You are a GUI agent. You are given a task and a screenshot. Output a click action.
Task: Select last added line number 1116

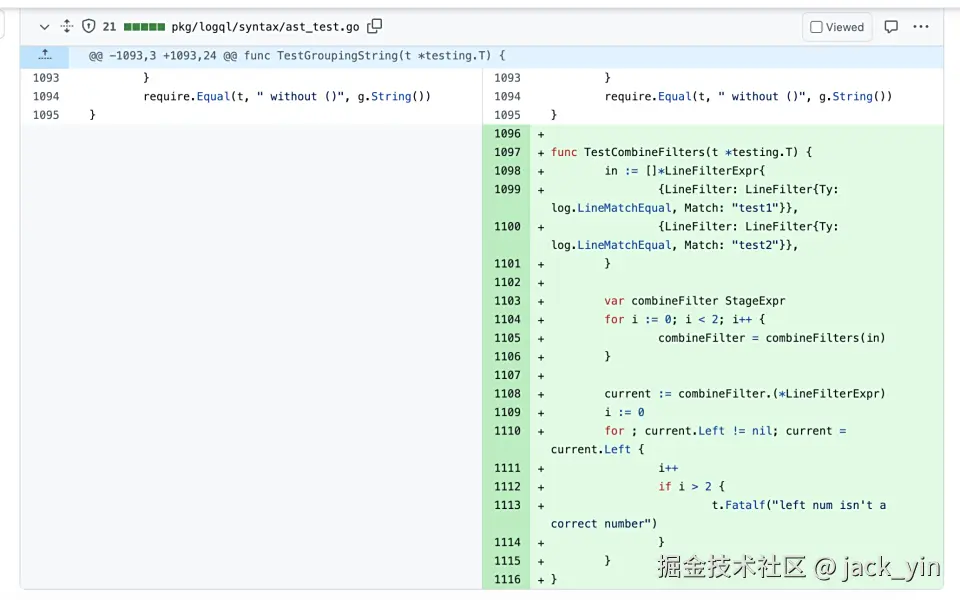[507, 580]
